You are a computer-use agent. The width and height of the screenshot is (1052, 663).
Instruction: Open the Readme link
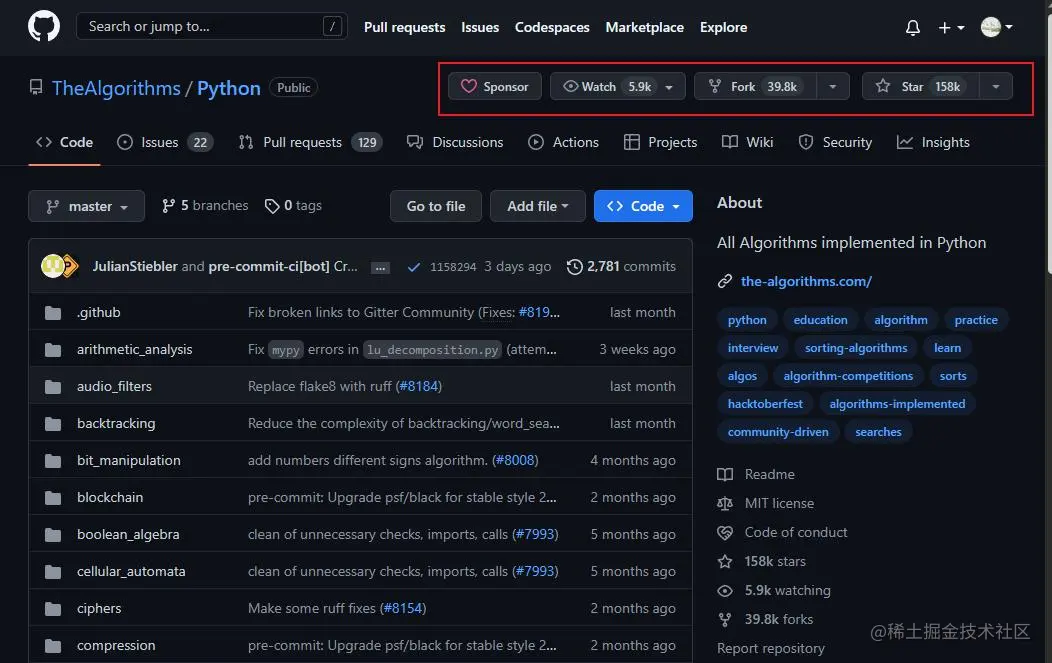pyautogui.click(x=756, y=474)
